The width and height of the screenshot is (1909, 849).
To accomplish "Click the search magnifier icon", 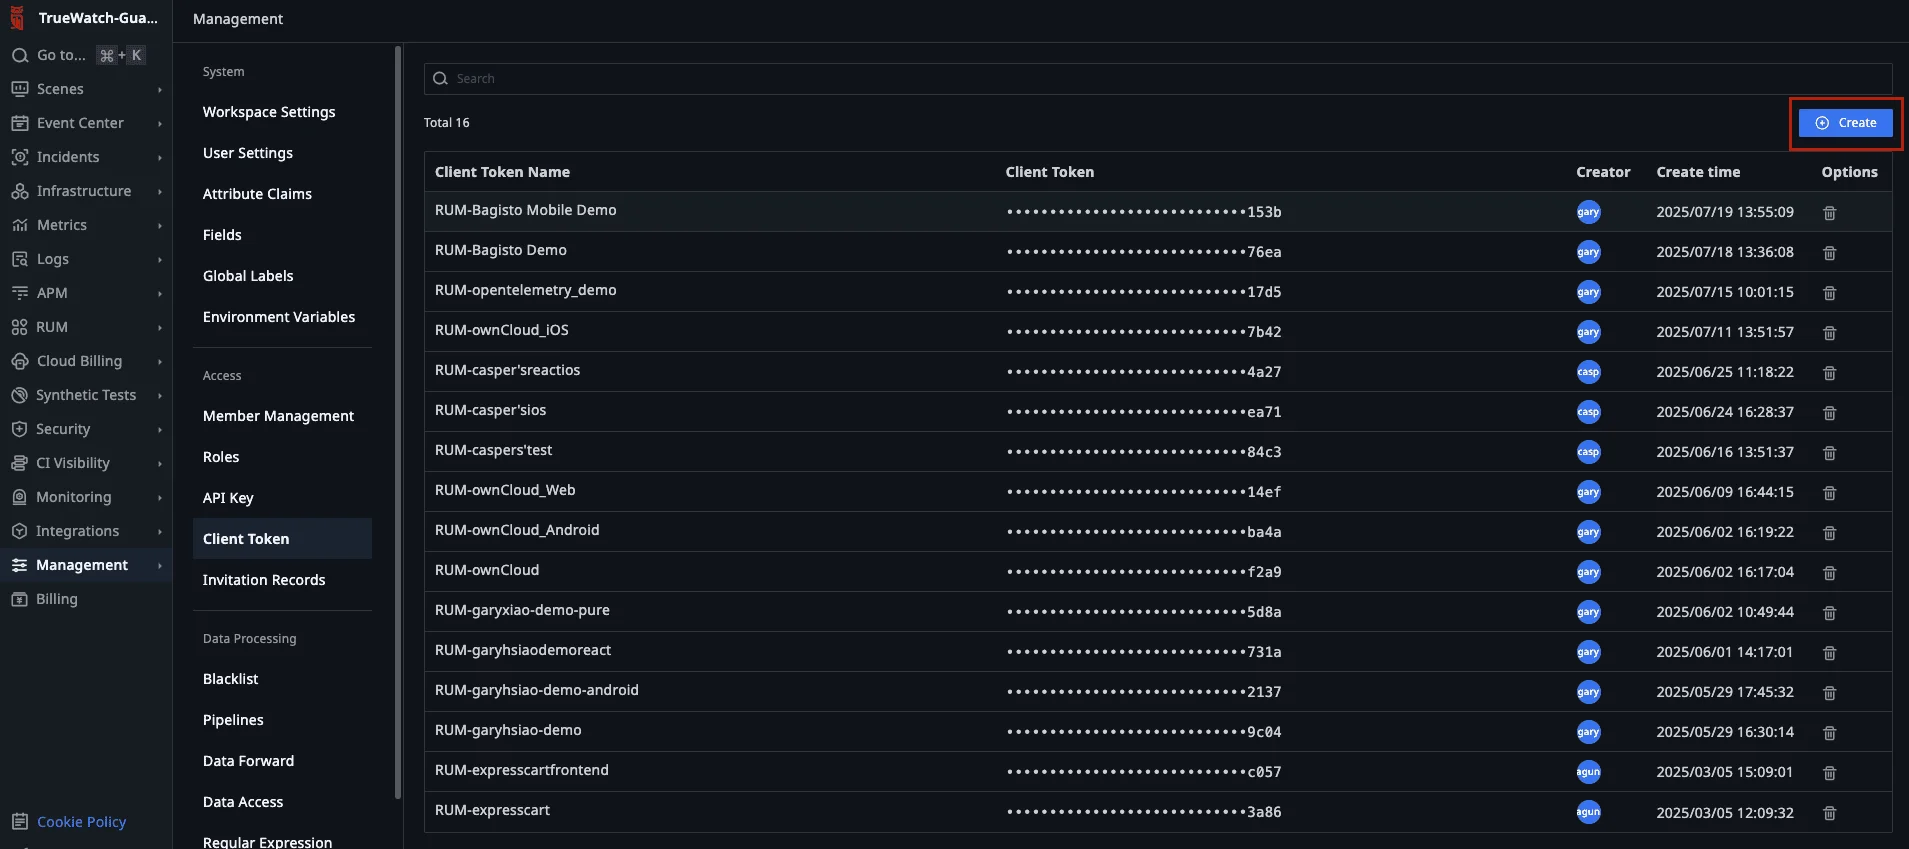I will point(440,79).
